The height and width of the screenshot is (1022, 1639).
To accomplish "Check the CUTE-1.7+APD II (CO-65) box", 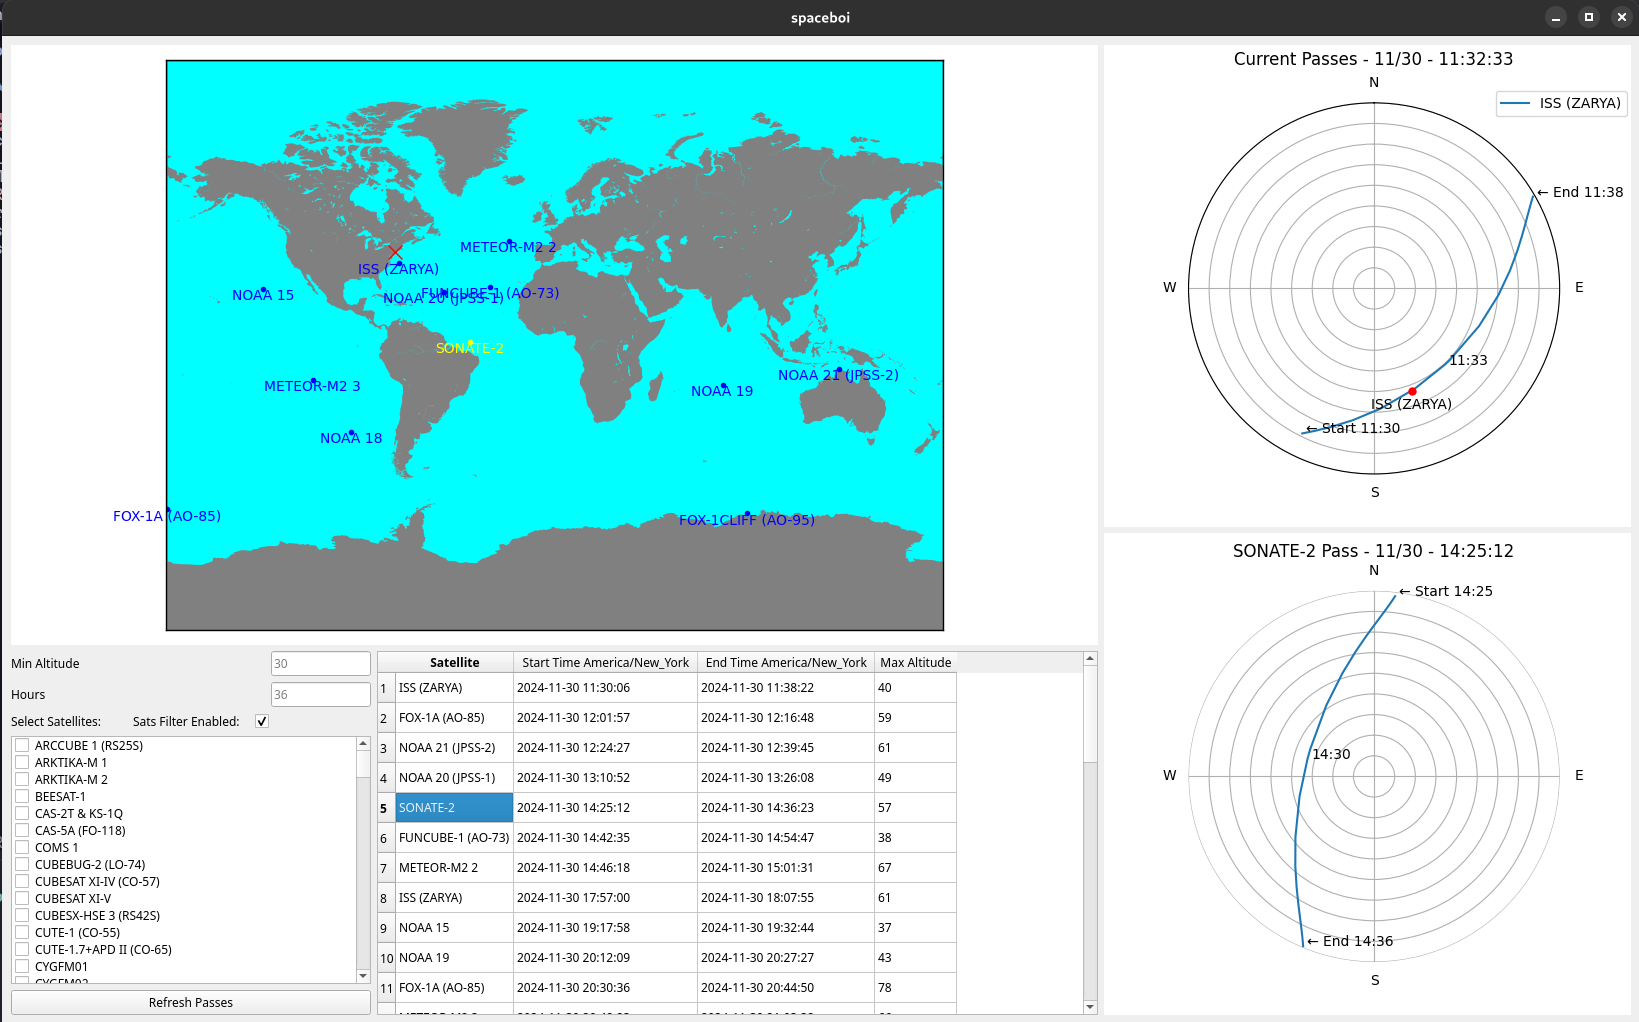I will coord(22,949).
